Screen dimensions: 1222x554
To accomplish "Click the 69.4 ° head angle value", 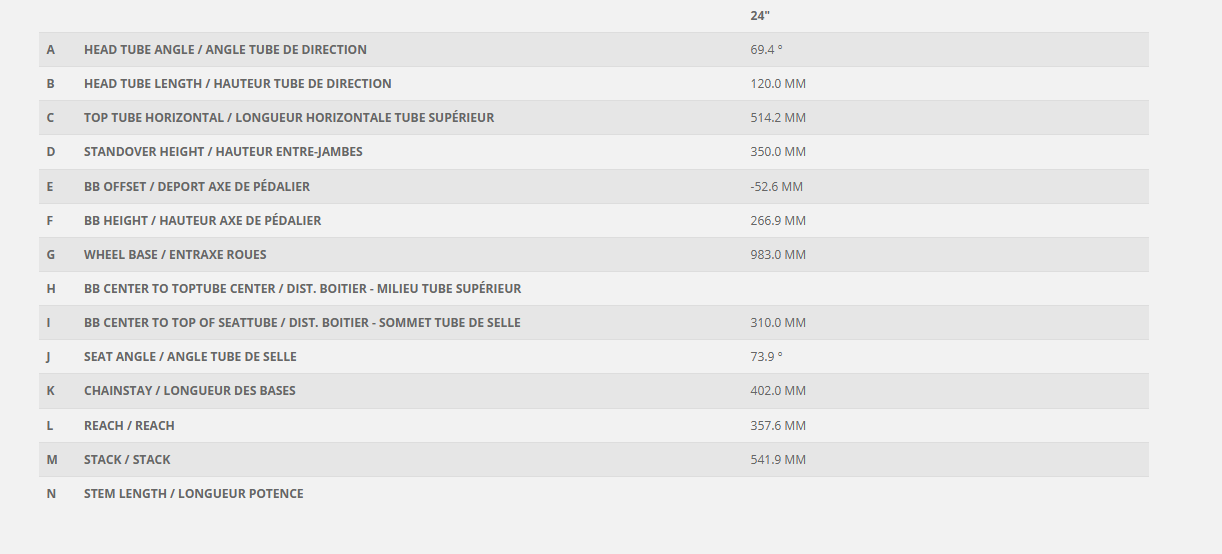I will pyautogui.click(x=766, y=50).
